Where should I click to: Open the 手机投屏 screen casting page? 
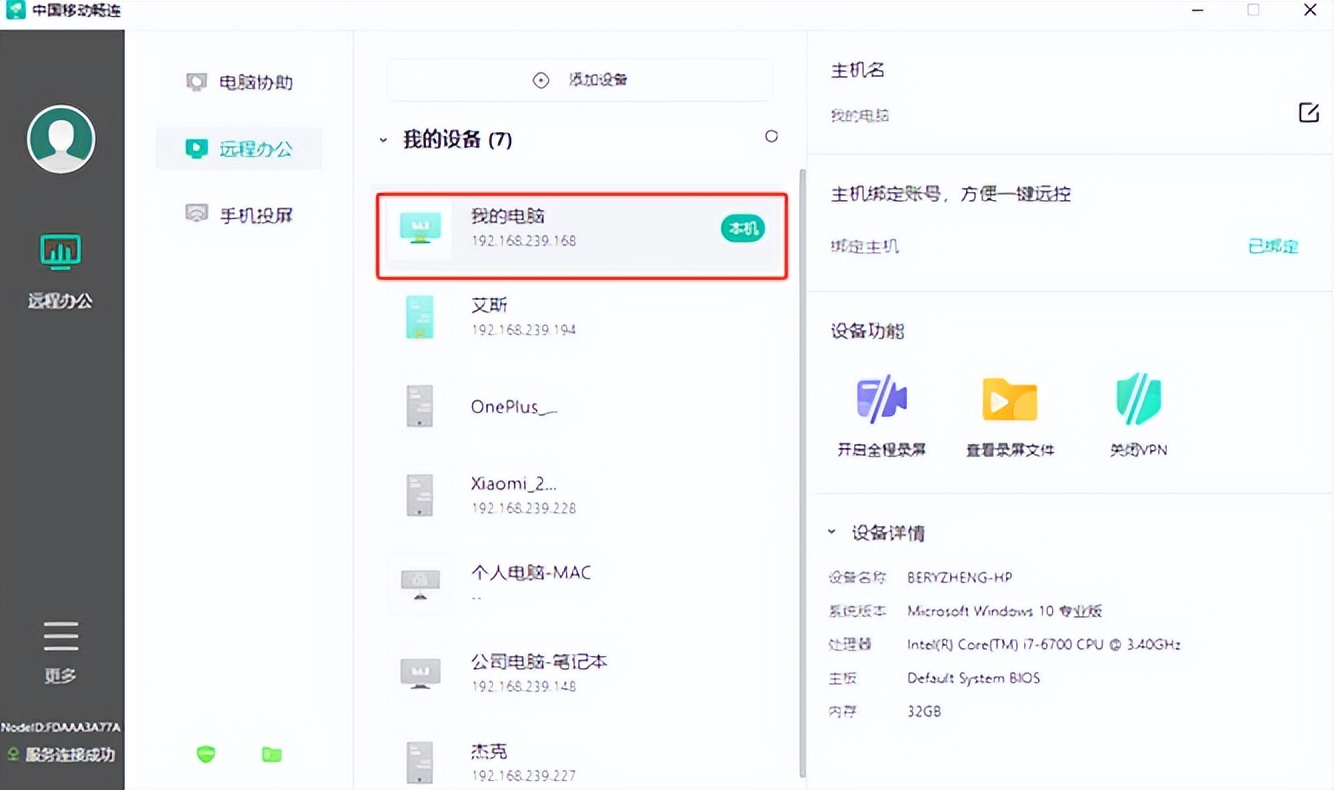click(x=240, y=214)
